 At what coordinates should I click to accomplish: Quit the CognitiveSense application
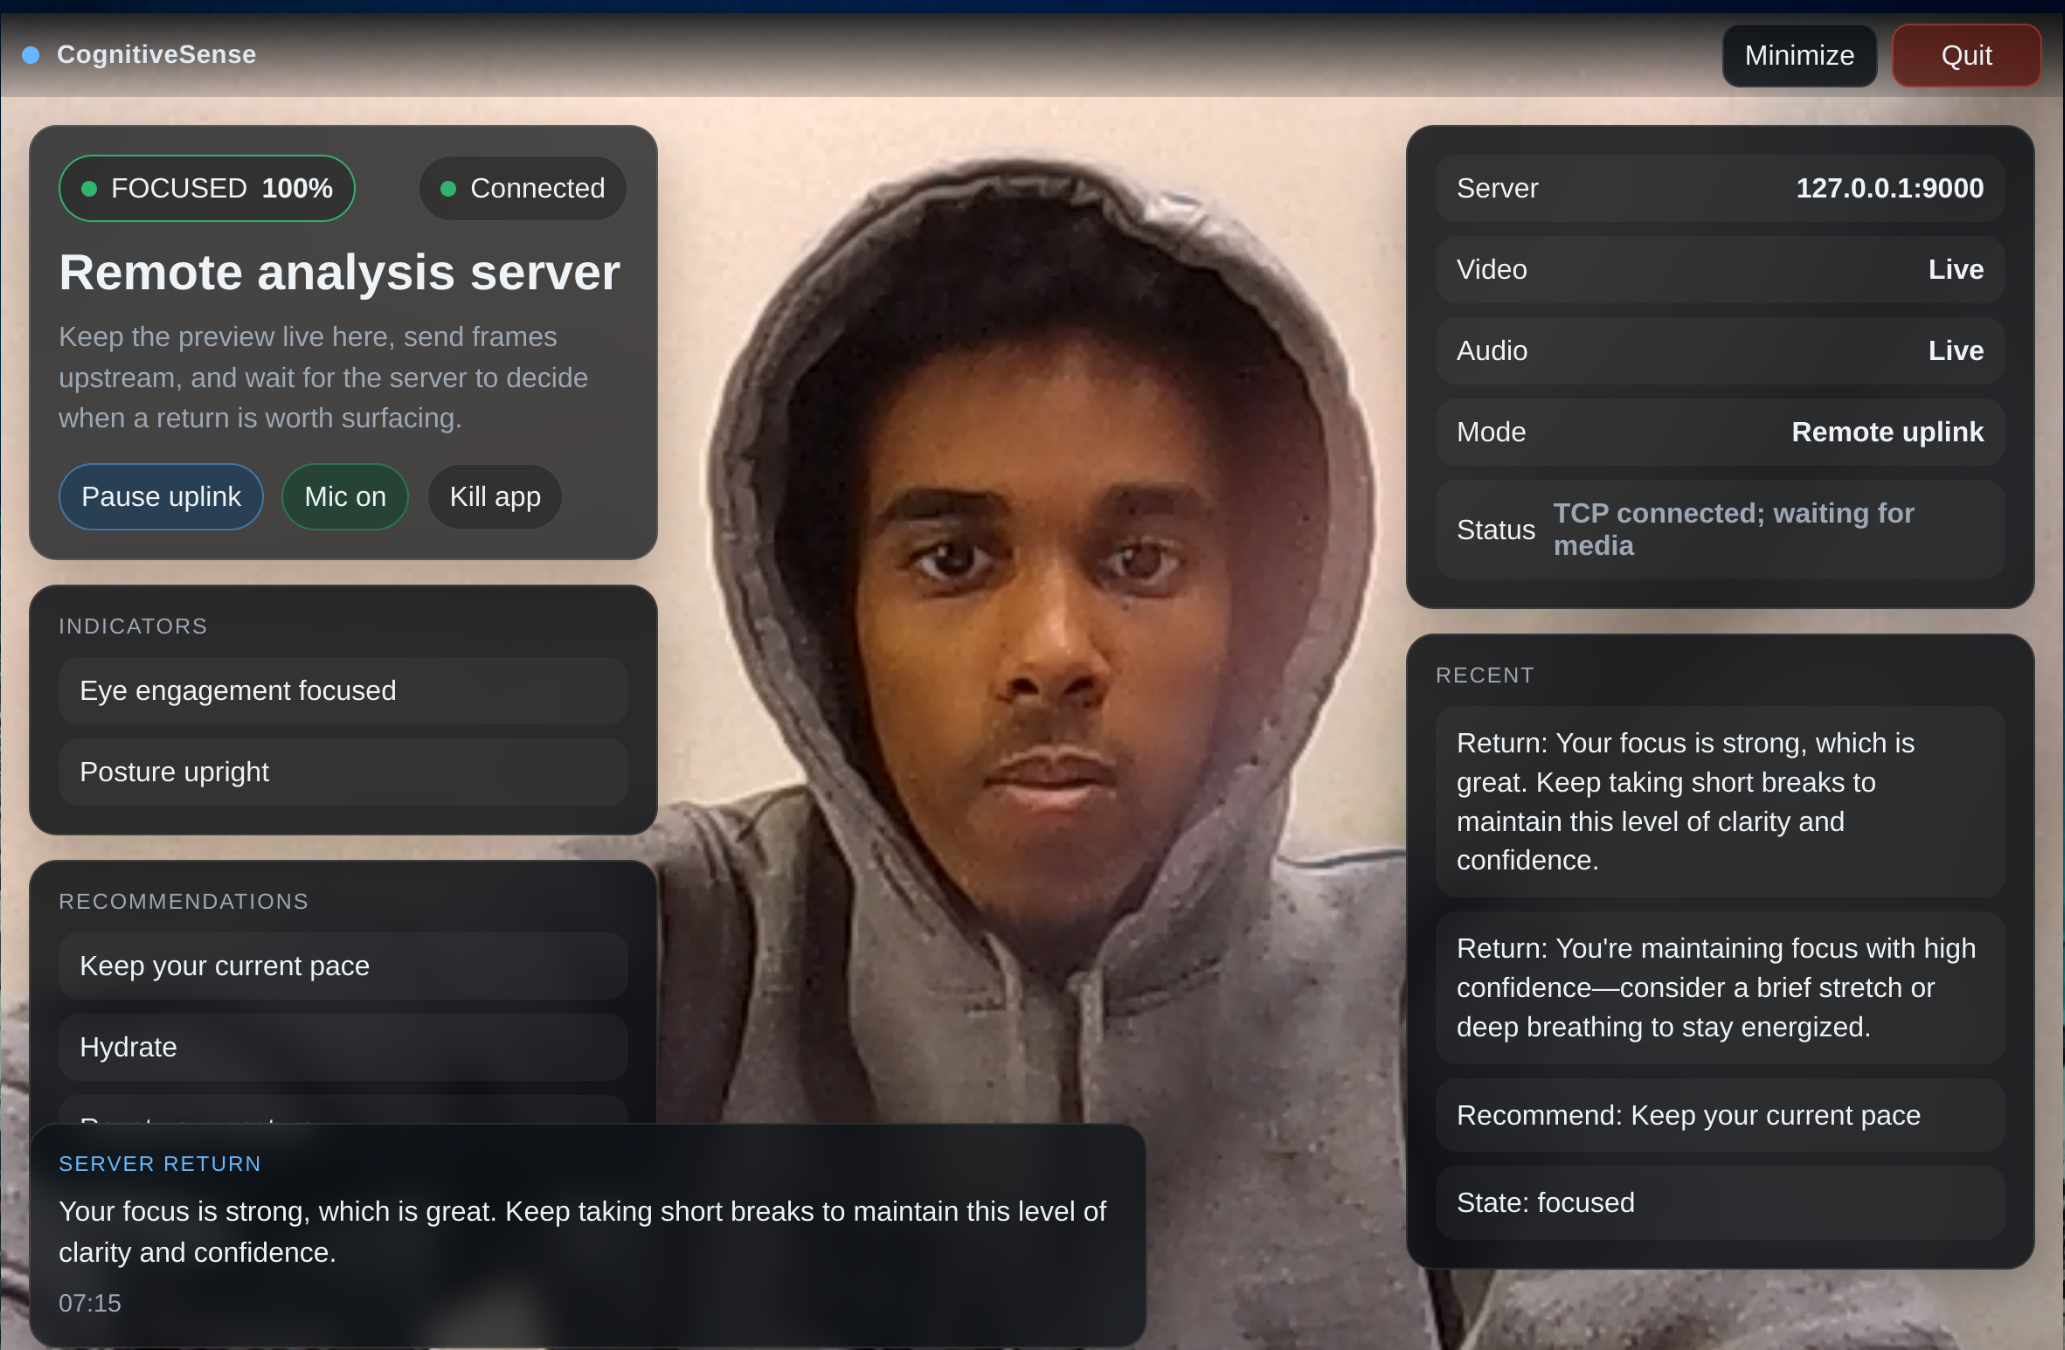(1965, 56)
